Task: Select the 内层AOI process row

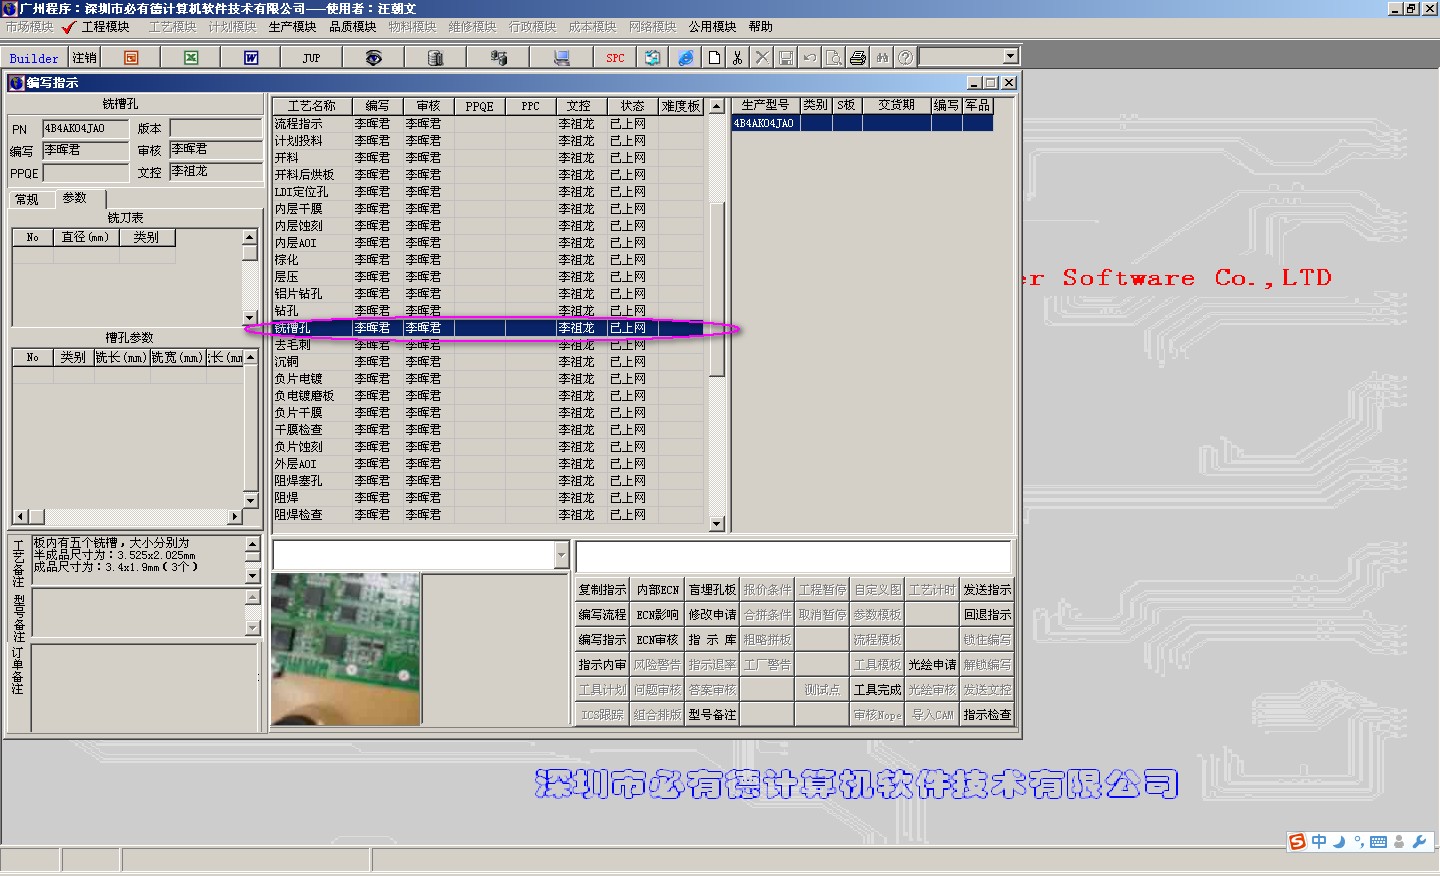Action: click(x=489, y=243)
